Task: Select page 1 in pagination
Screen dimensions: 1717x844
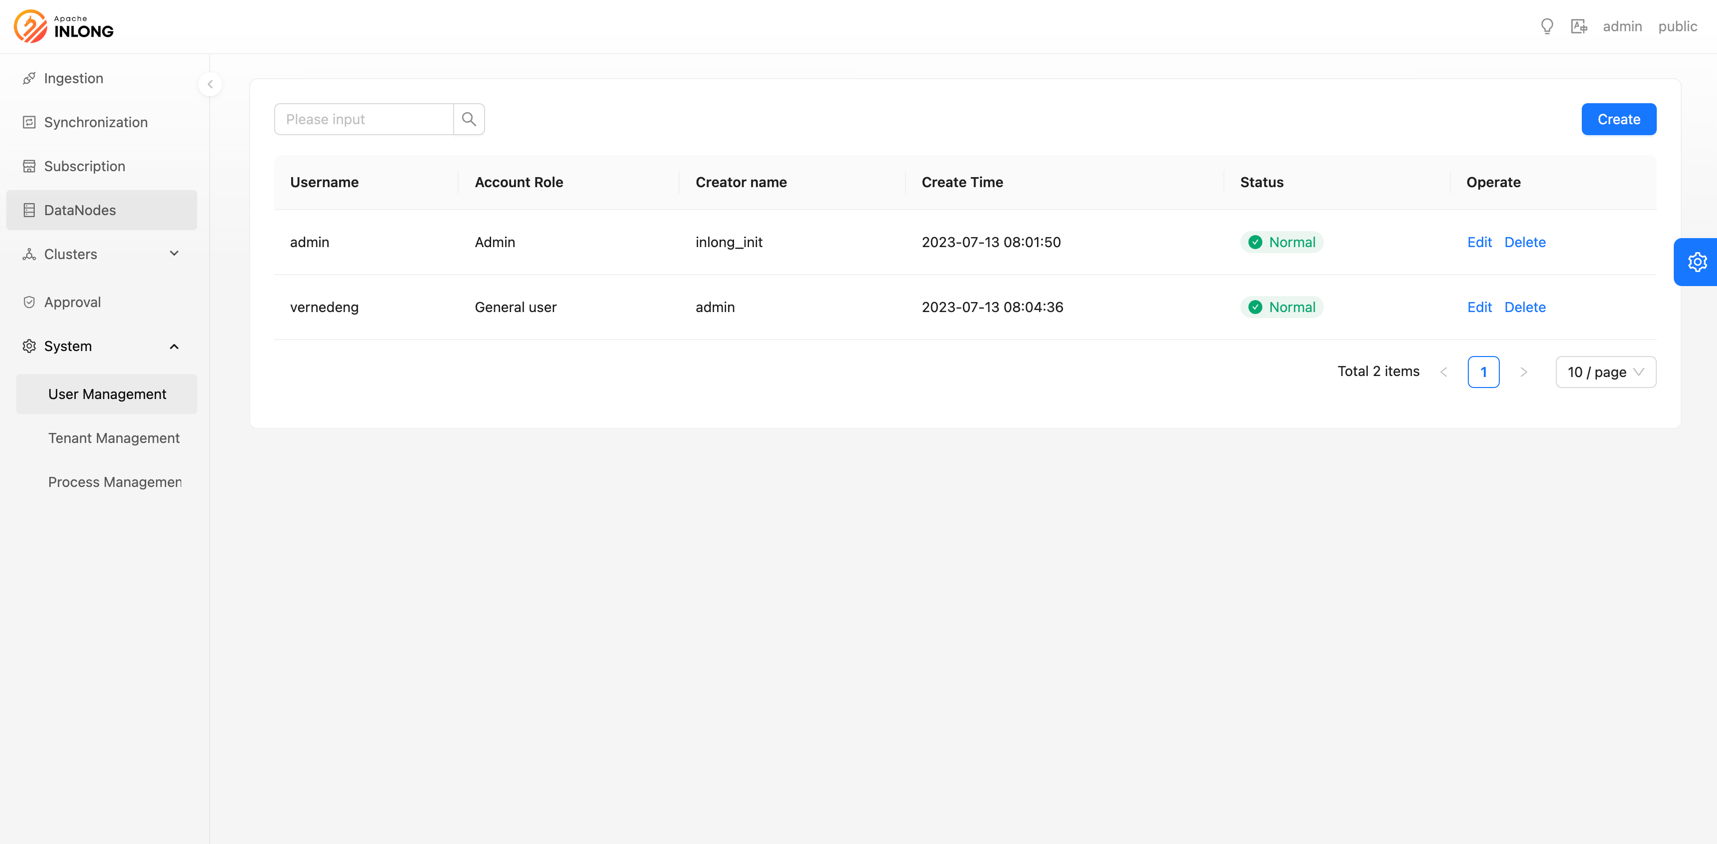Action: click(x=1483, y=372)
